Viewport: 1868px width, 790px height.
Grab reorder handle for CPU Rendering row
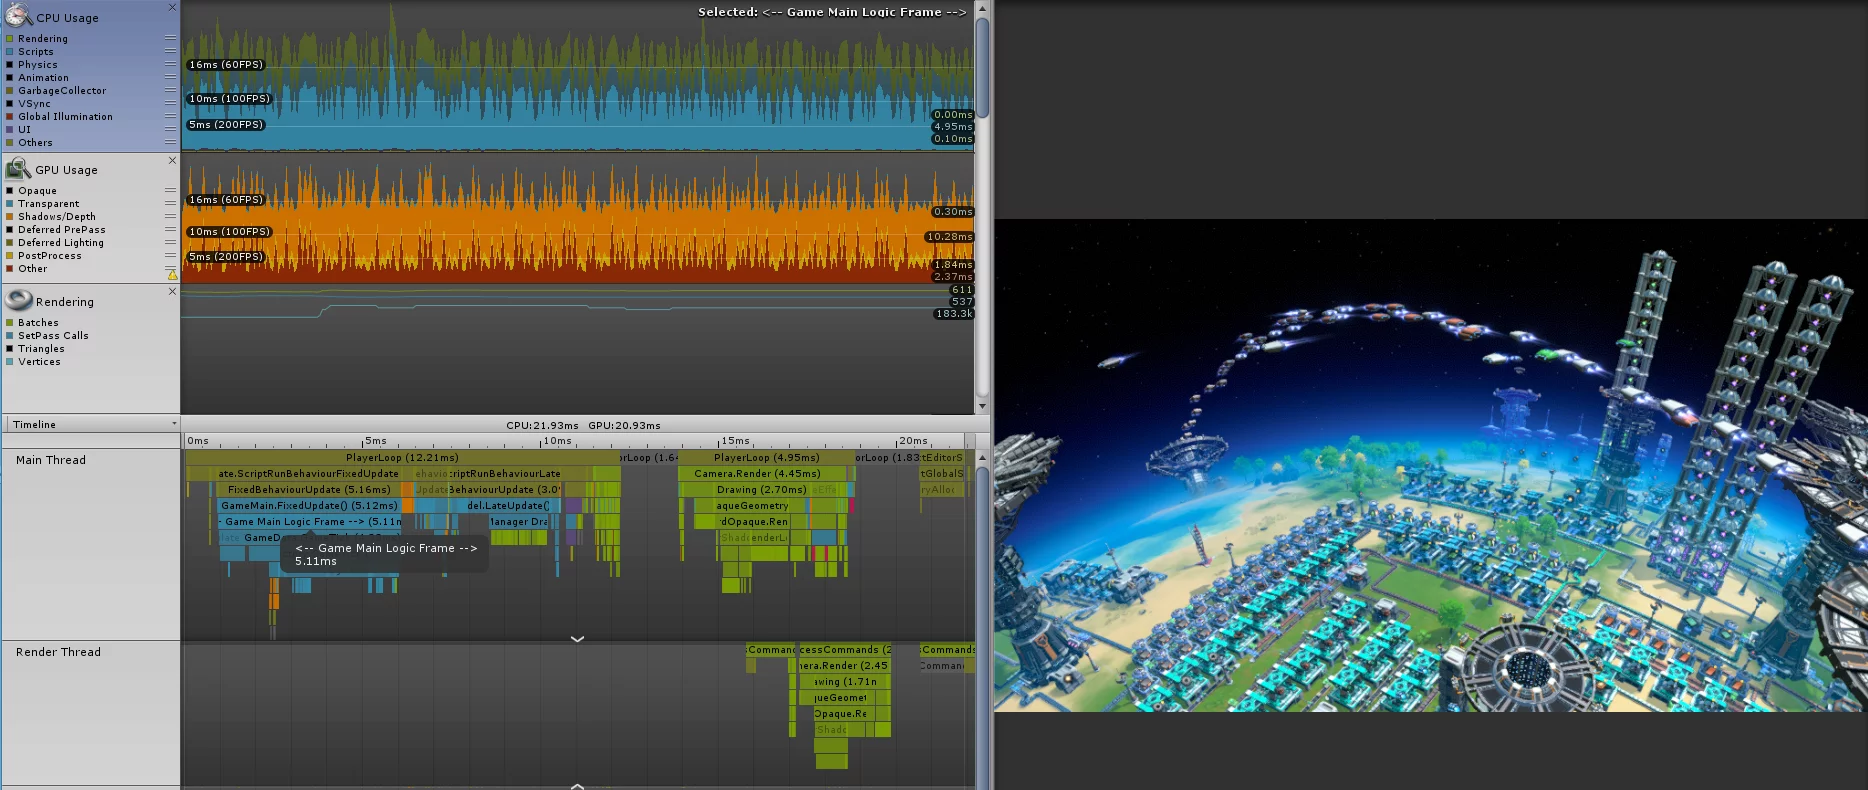pos(170,38)
